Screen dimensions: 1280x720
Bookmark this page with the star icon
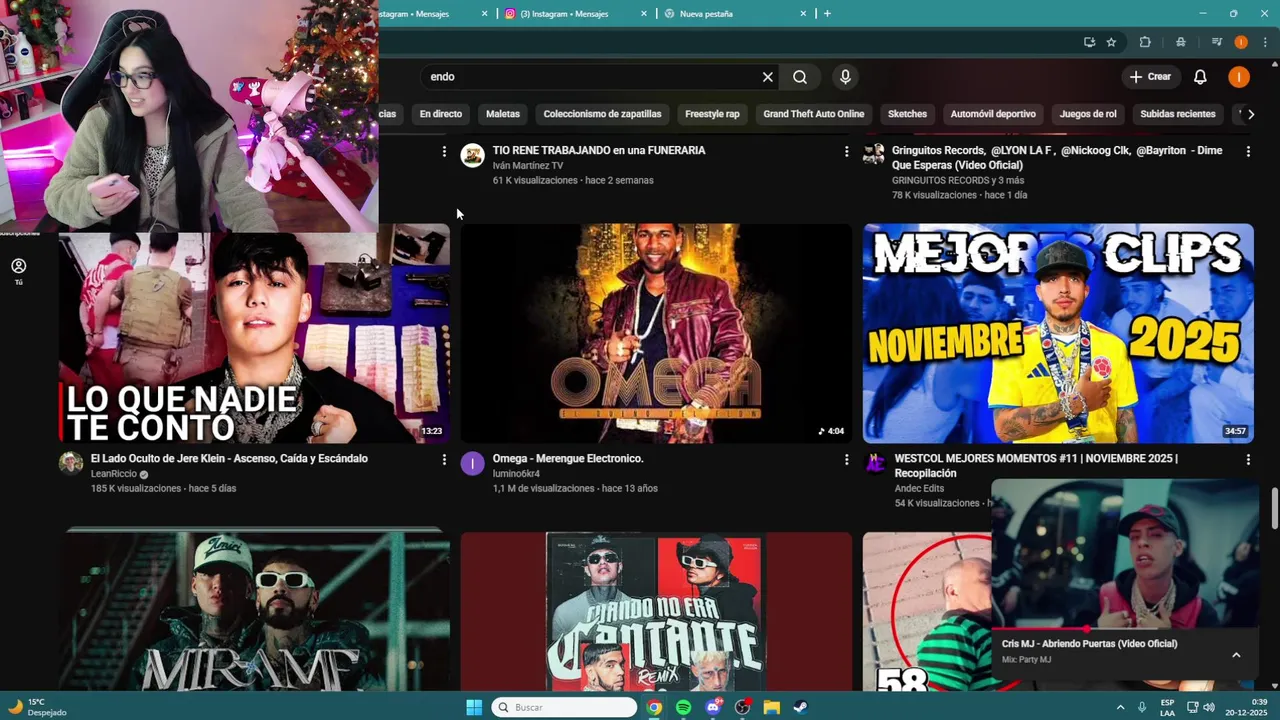click(1111, 42)
